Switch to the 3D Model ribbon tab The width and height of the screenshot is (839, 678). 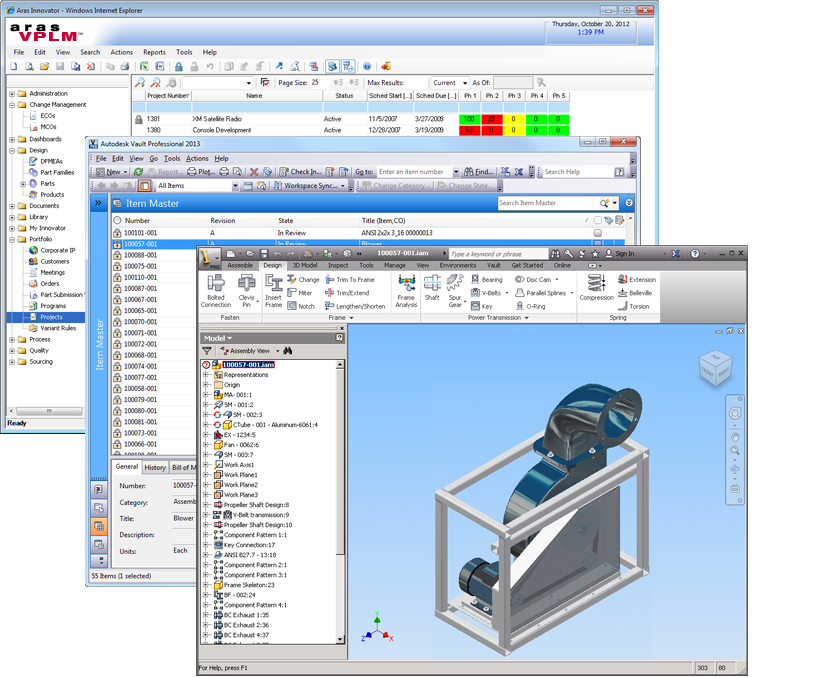pos(304,265)
